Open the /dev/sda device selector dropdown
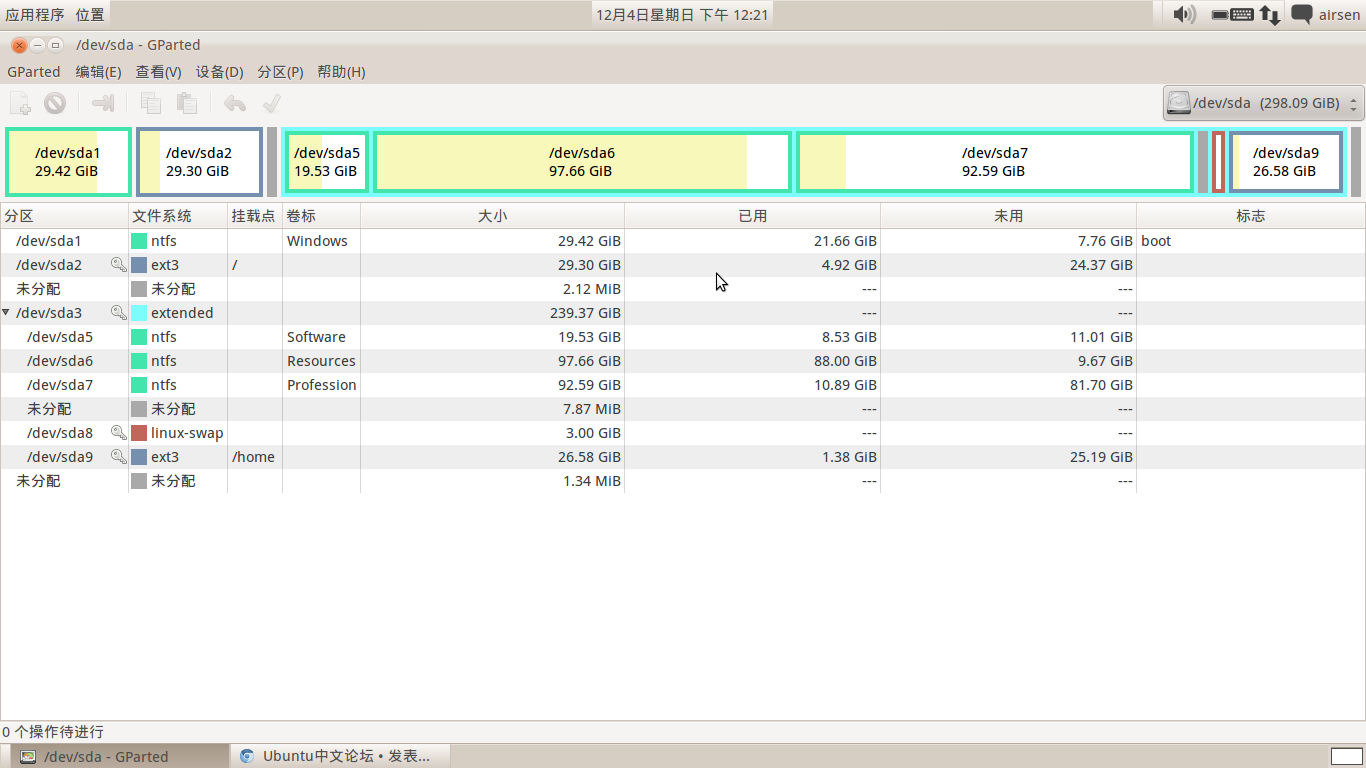This screenshot has height=768, width=1366. click(x=1263, y=103)
